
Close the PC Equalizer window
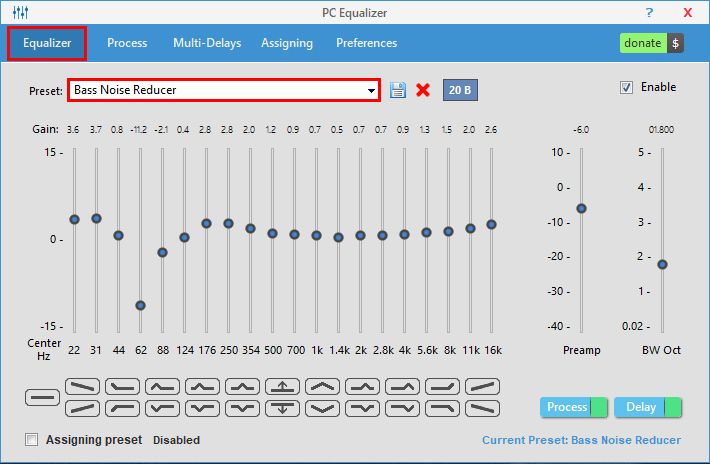[x=687, y=13]
